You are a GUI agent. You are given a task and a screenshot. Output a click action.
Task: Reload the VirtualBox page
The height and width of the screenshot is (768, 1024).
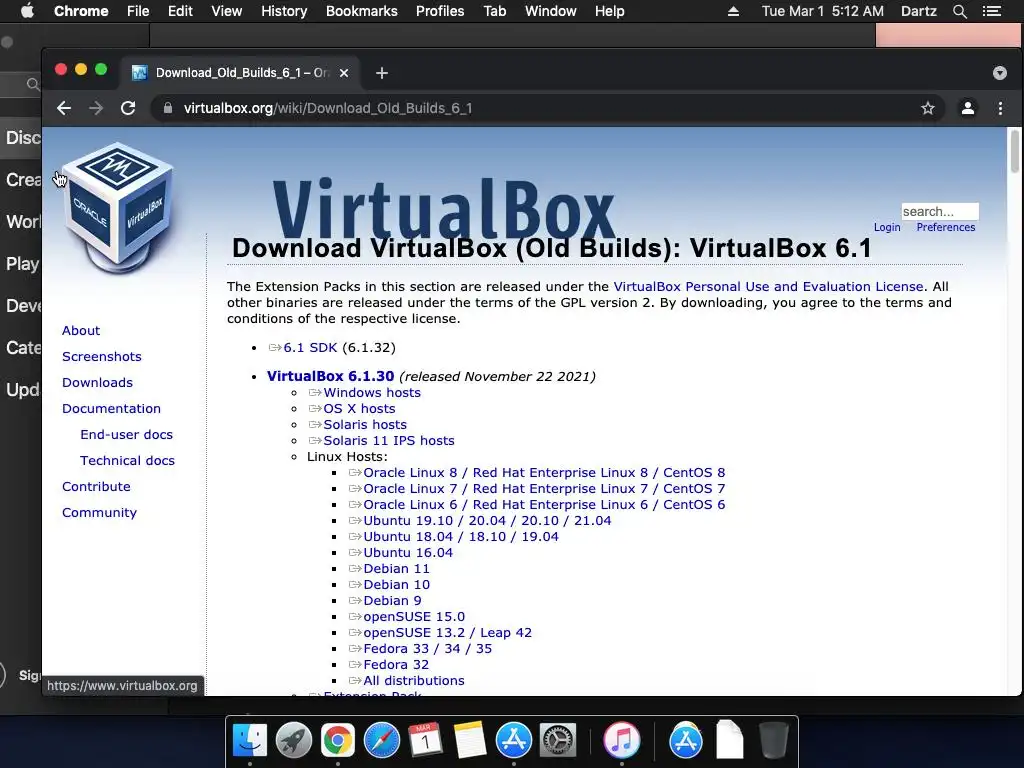[128, 108]
